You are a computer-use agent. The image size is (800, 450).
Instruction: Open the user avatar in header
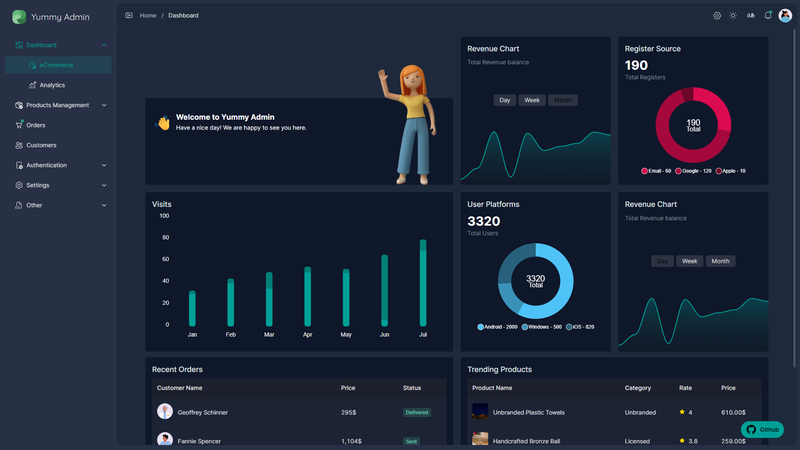785,16
